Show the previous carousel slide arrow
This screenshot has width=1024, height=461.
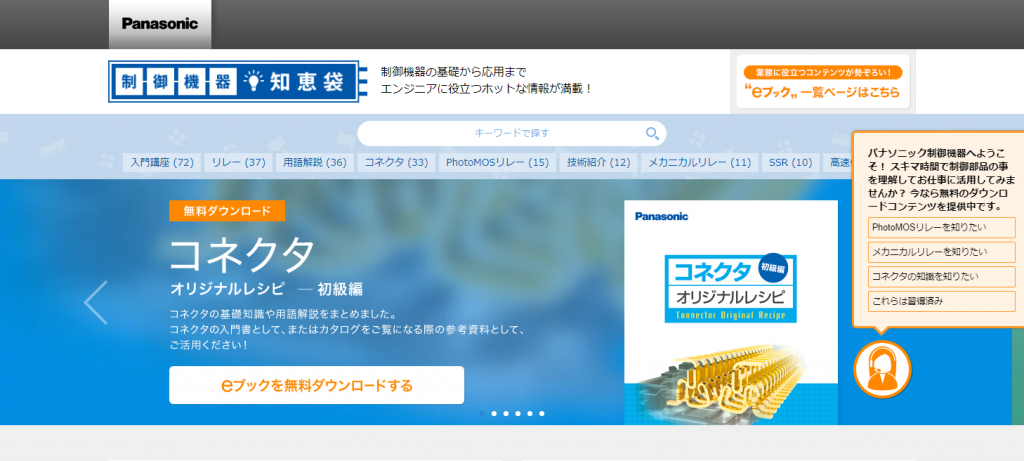coord(96,302)
